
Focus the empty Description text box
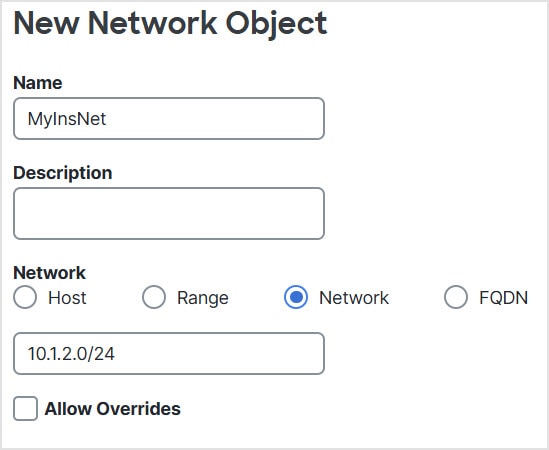point(169,214)
